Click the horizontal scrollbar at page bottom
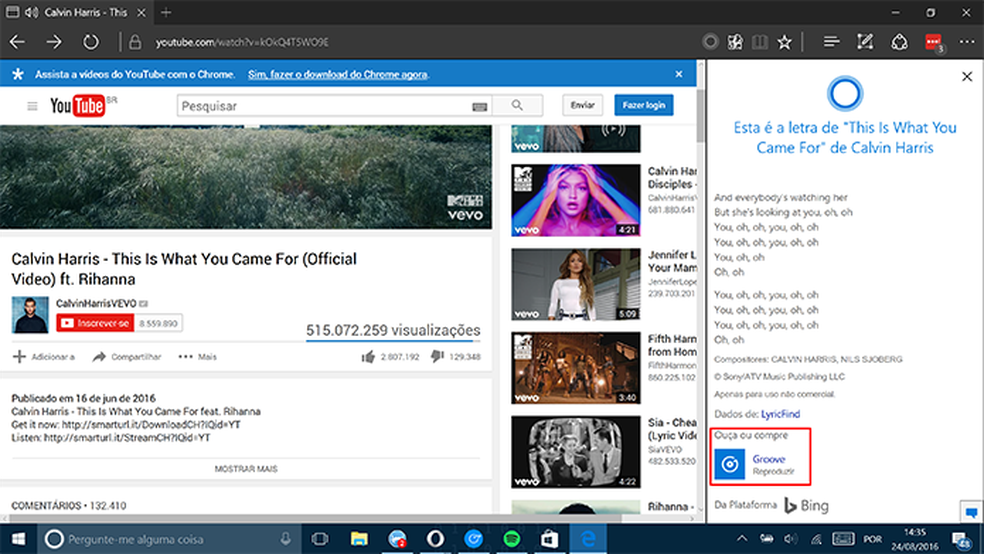This screenshot has height=554, width=984. tap(313, 519)
